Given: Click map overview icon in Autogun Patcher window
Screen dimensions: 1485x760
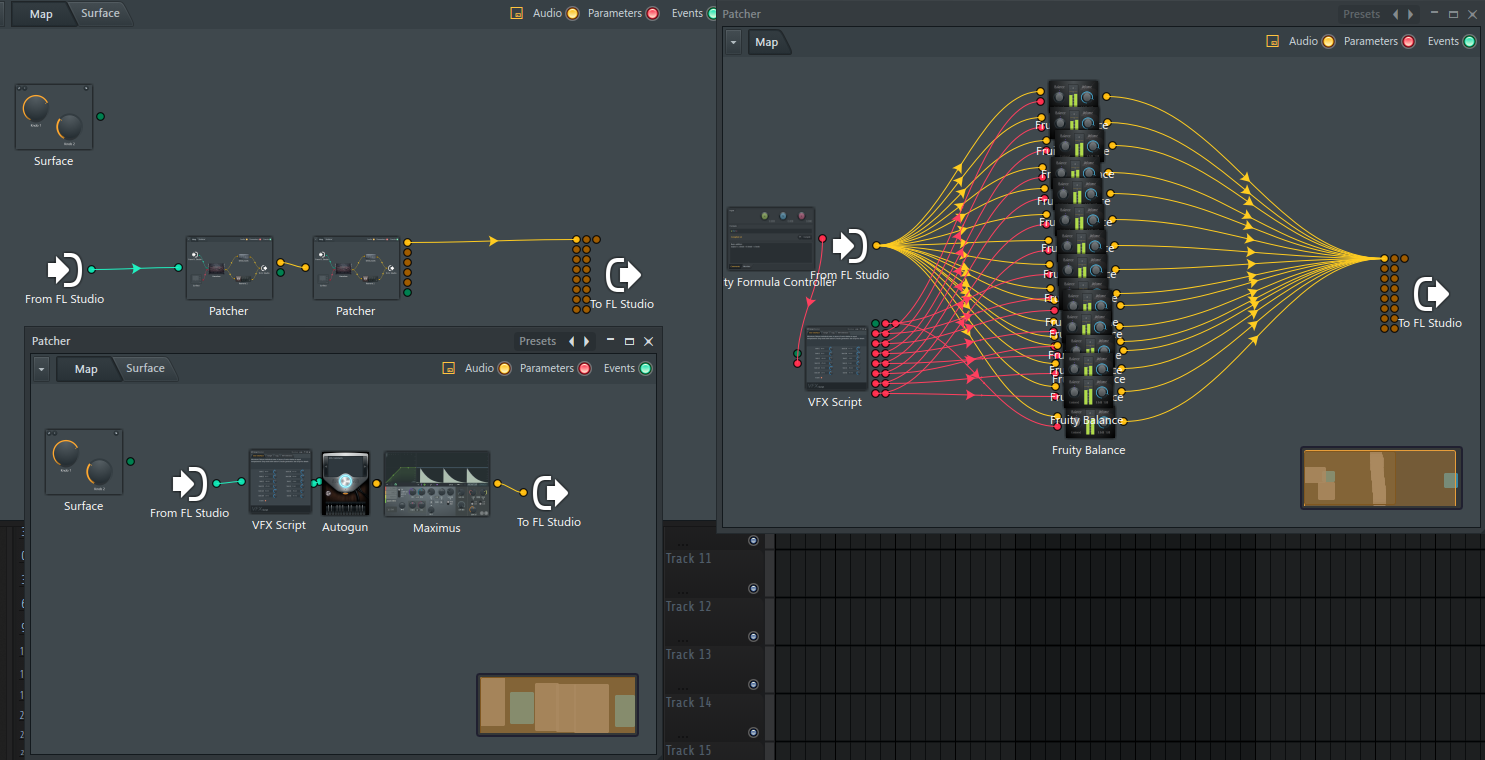Looking at the screenshot, I should click(449, 369).
